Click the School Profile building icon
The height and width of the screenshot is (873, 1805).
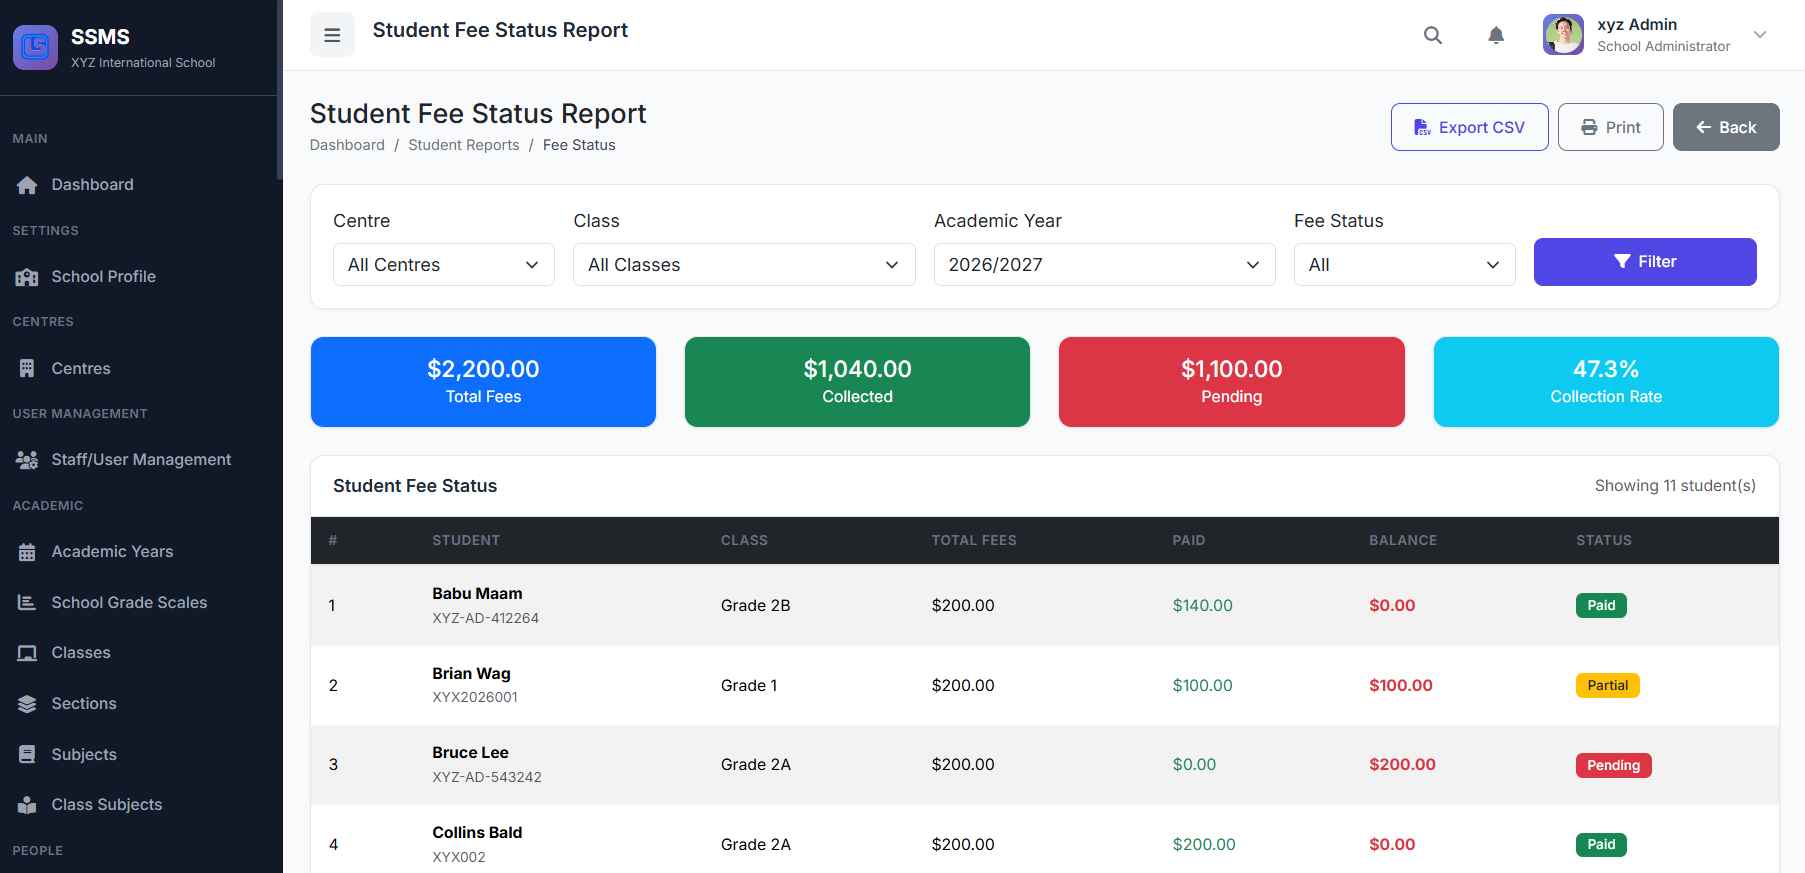(27, 277)
